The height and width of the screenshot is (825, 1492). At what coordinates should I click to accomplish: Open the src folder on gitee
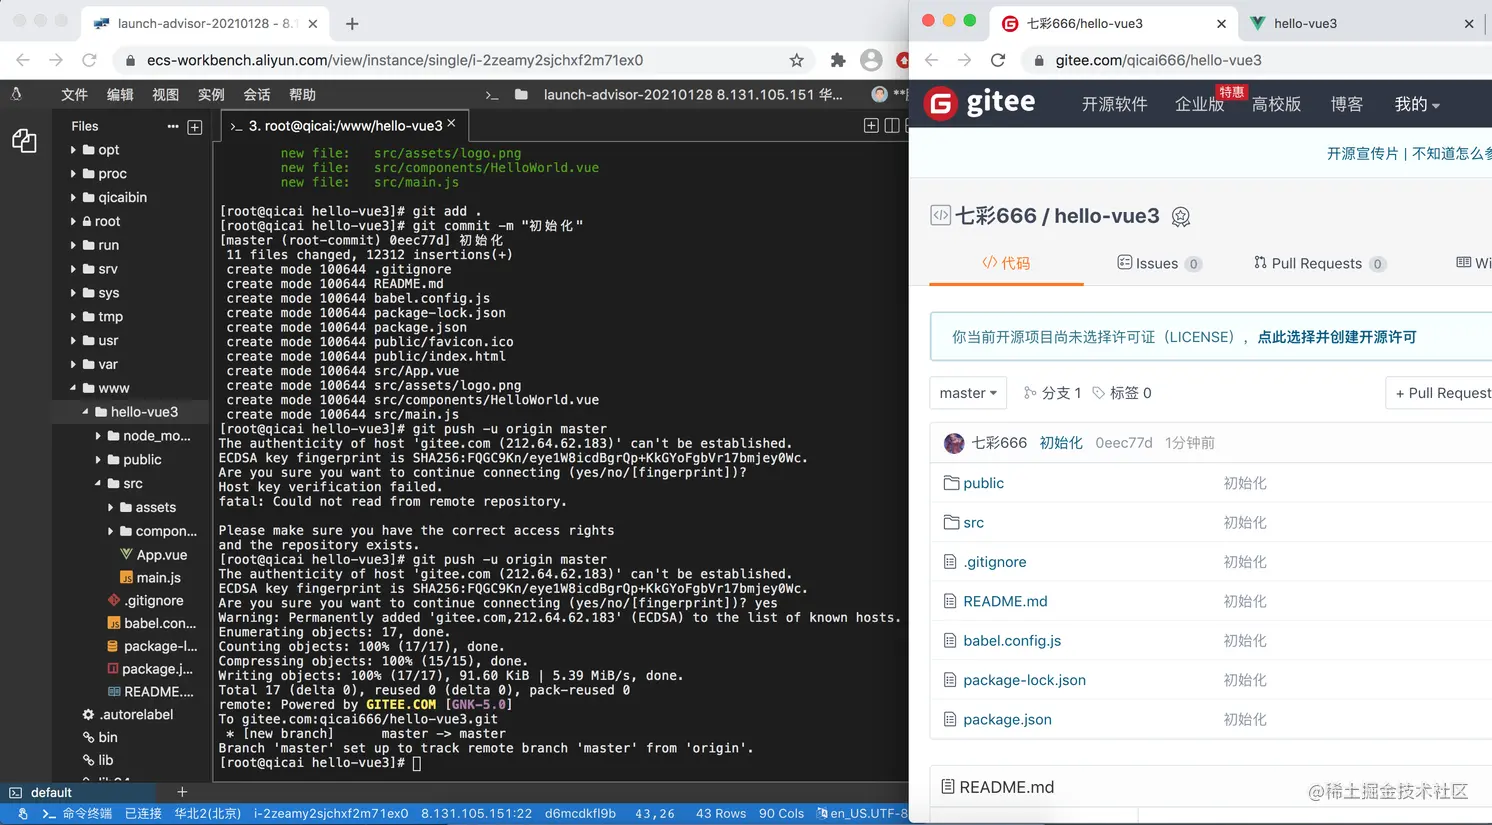[x=973, y=522]
